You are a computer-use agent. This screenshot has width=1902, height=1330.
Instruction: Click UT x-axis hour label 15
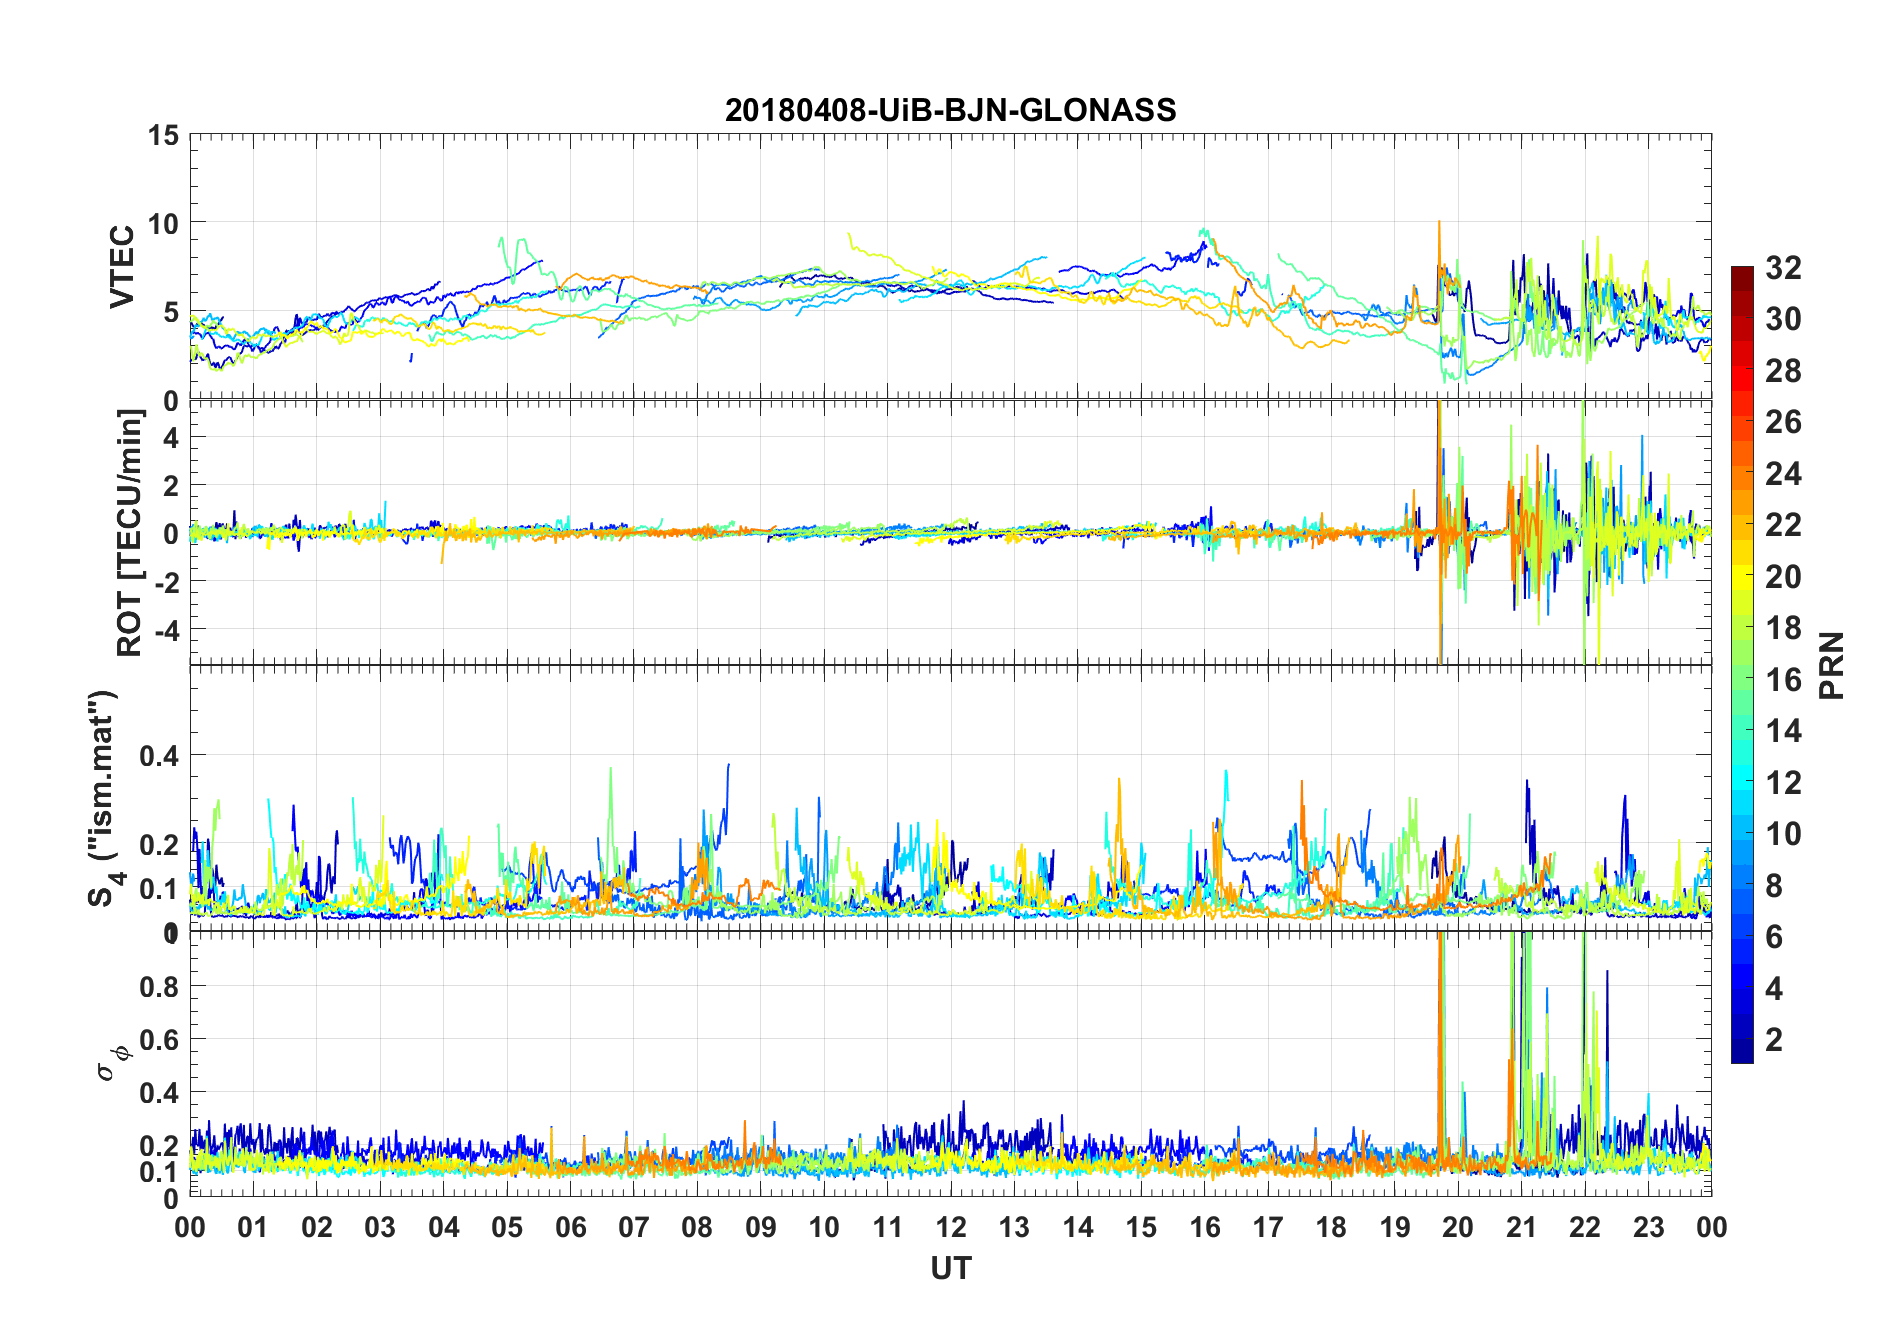tap(1141, 1227)
